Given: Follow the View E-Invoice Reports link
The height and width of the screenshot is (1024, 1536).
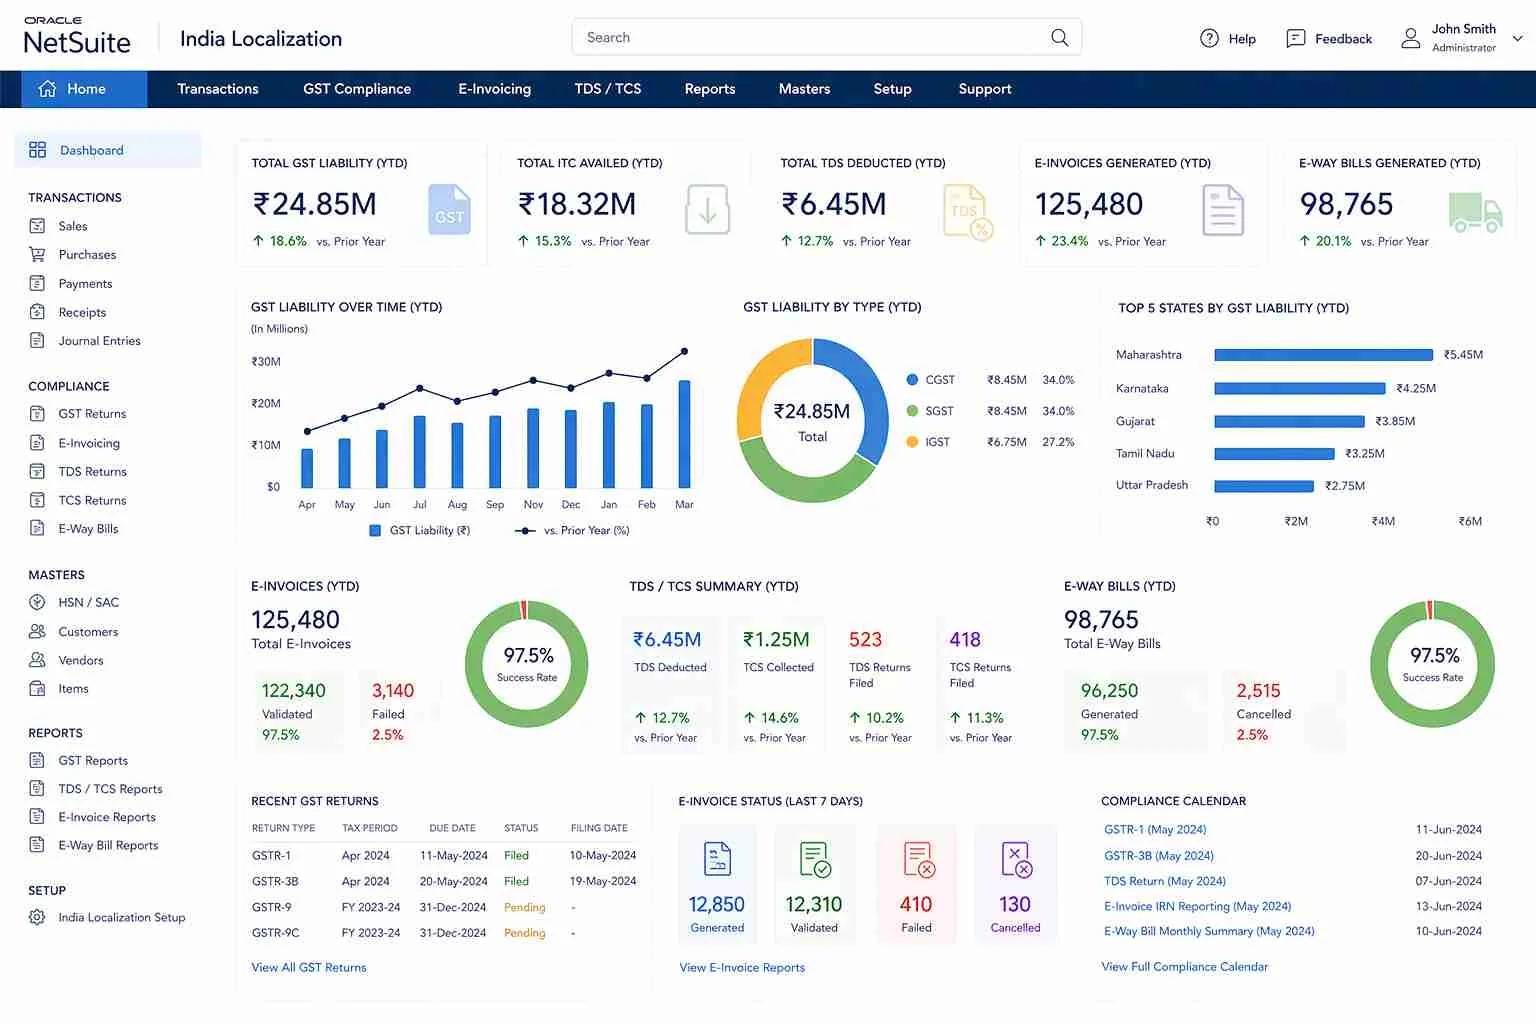Looking at the screenshot, I should click(x=742, y=967).
